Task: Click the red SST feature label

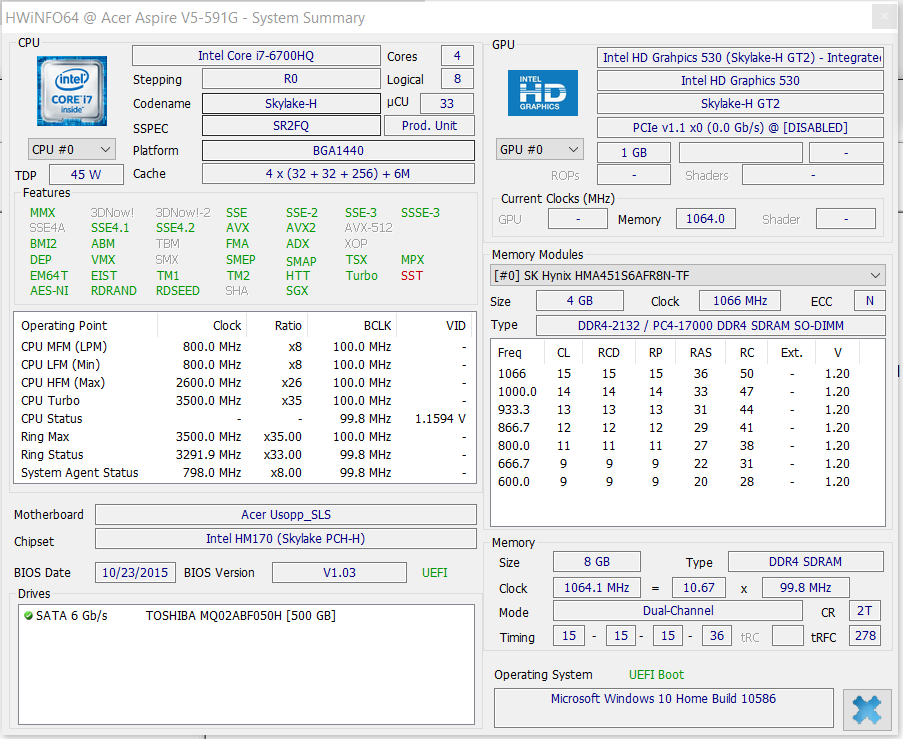Action: (x=412, y=276)
